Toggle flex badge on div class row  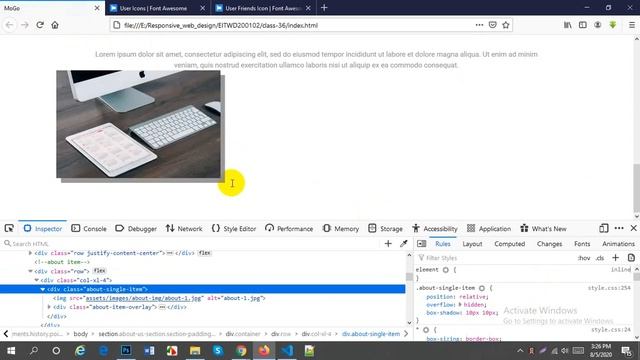pos(99,271)
